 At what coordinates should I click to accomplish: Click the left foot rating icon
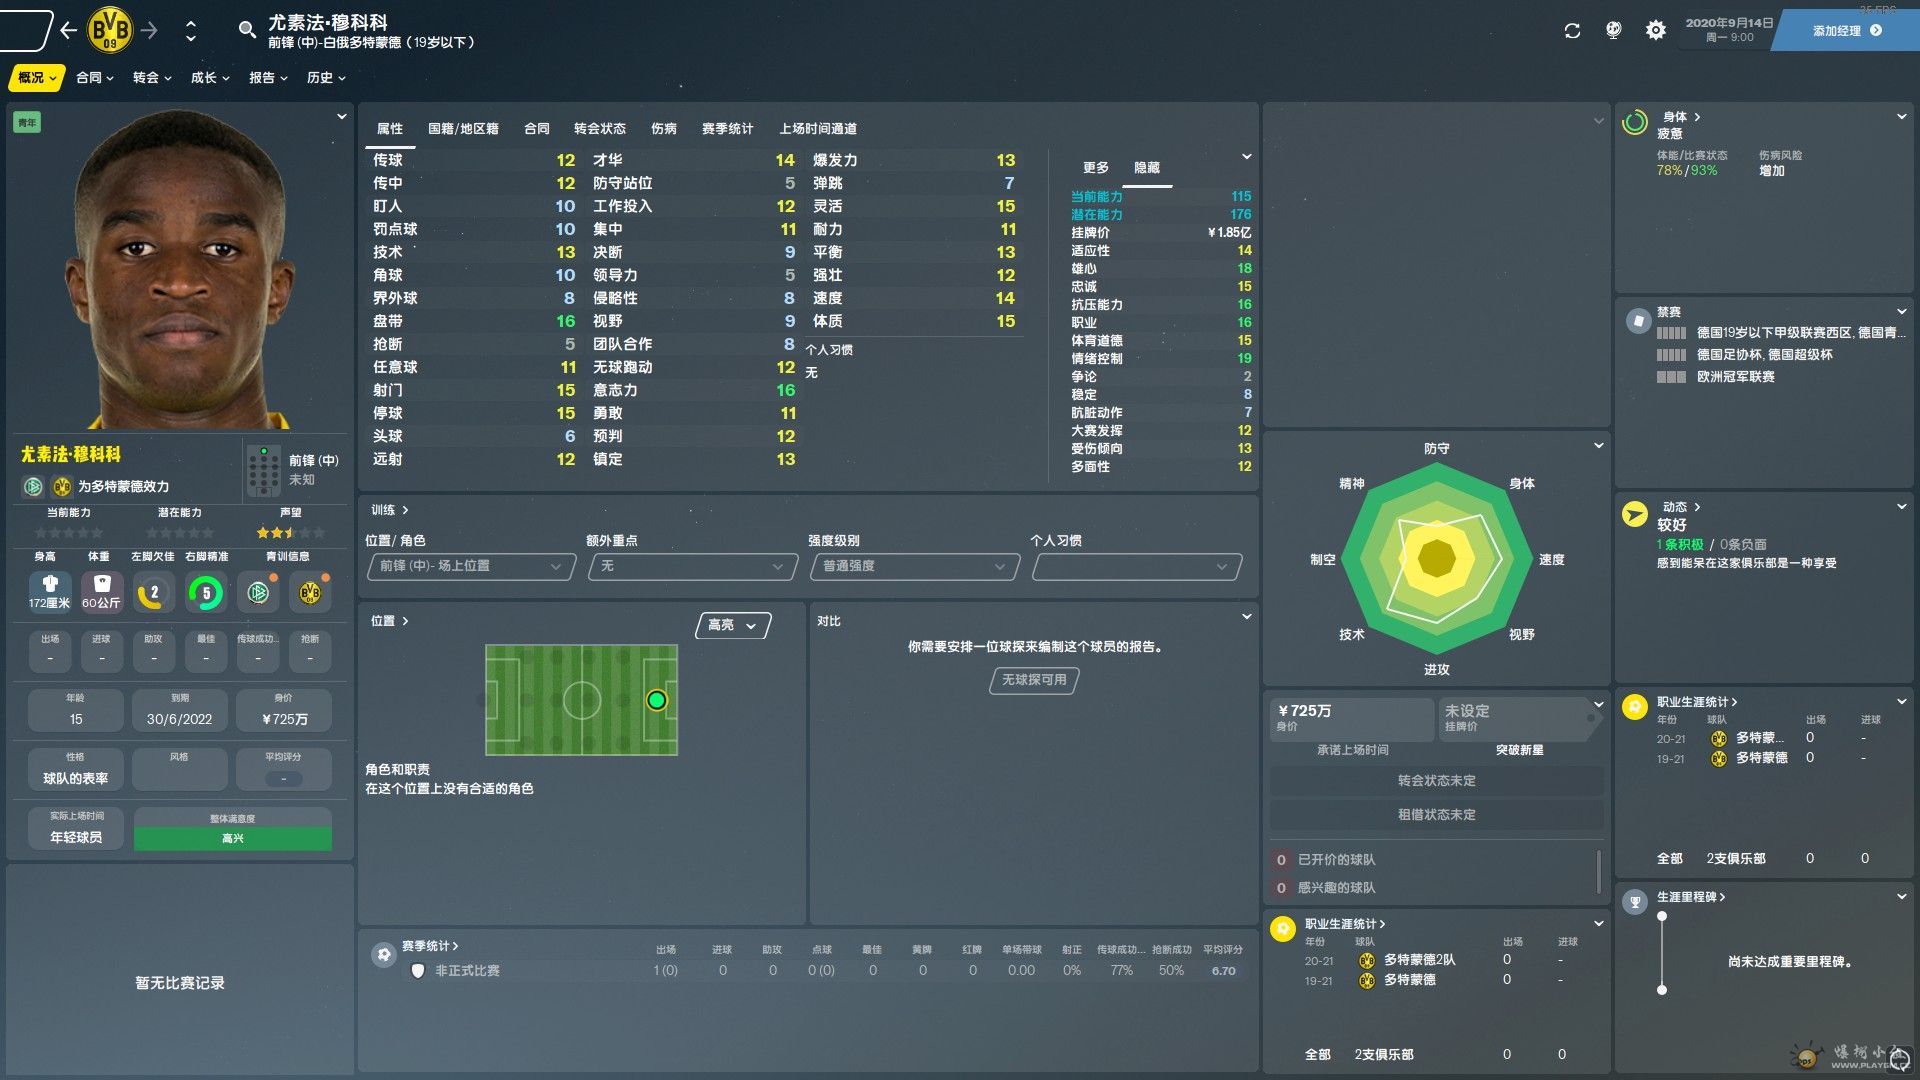tap(153, 593)
